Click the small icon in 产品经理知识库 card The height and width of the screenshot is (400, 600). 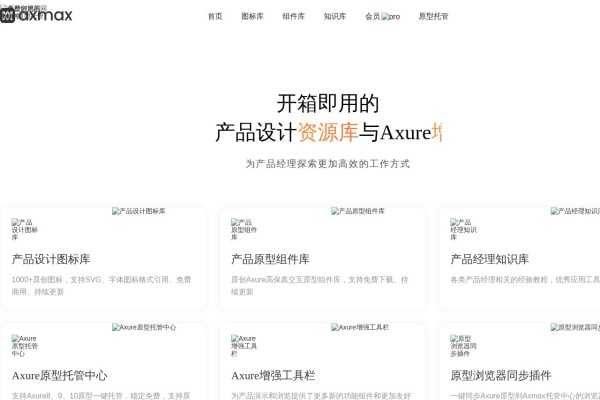click(463, 229)
